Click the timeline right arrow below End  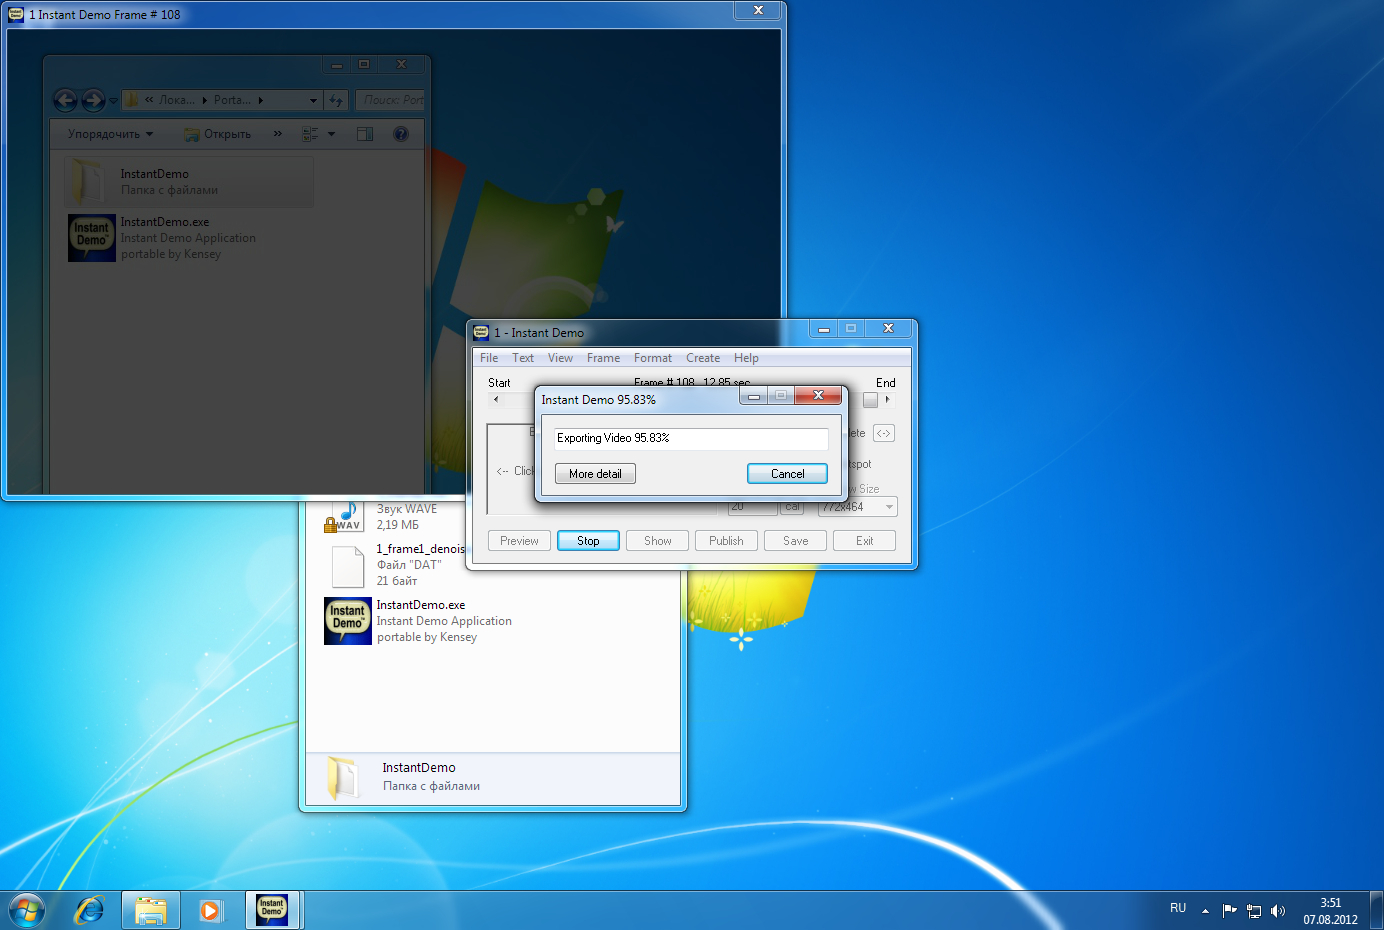887,399
